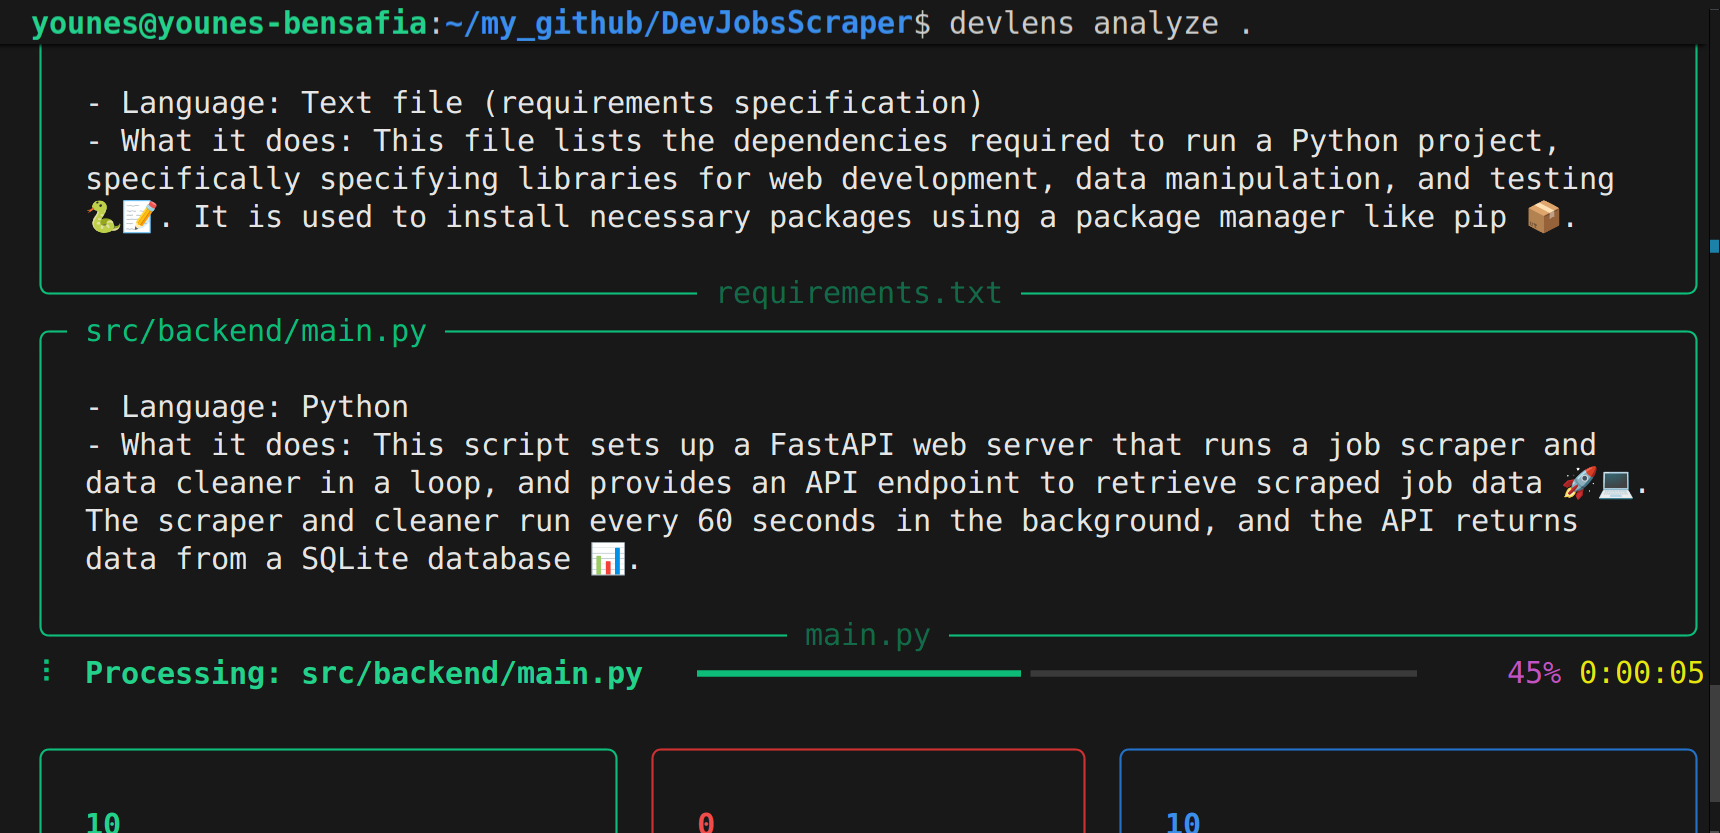Click the src/backend/main.py panel title

pos(256,331)
